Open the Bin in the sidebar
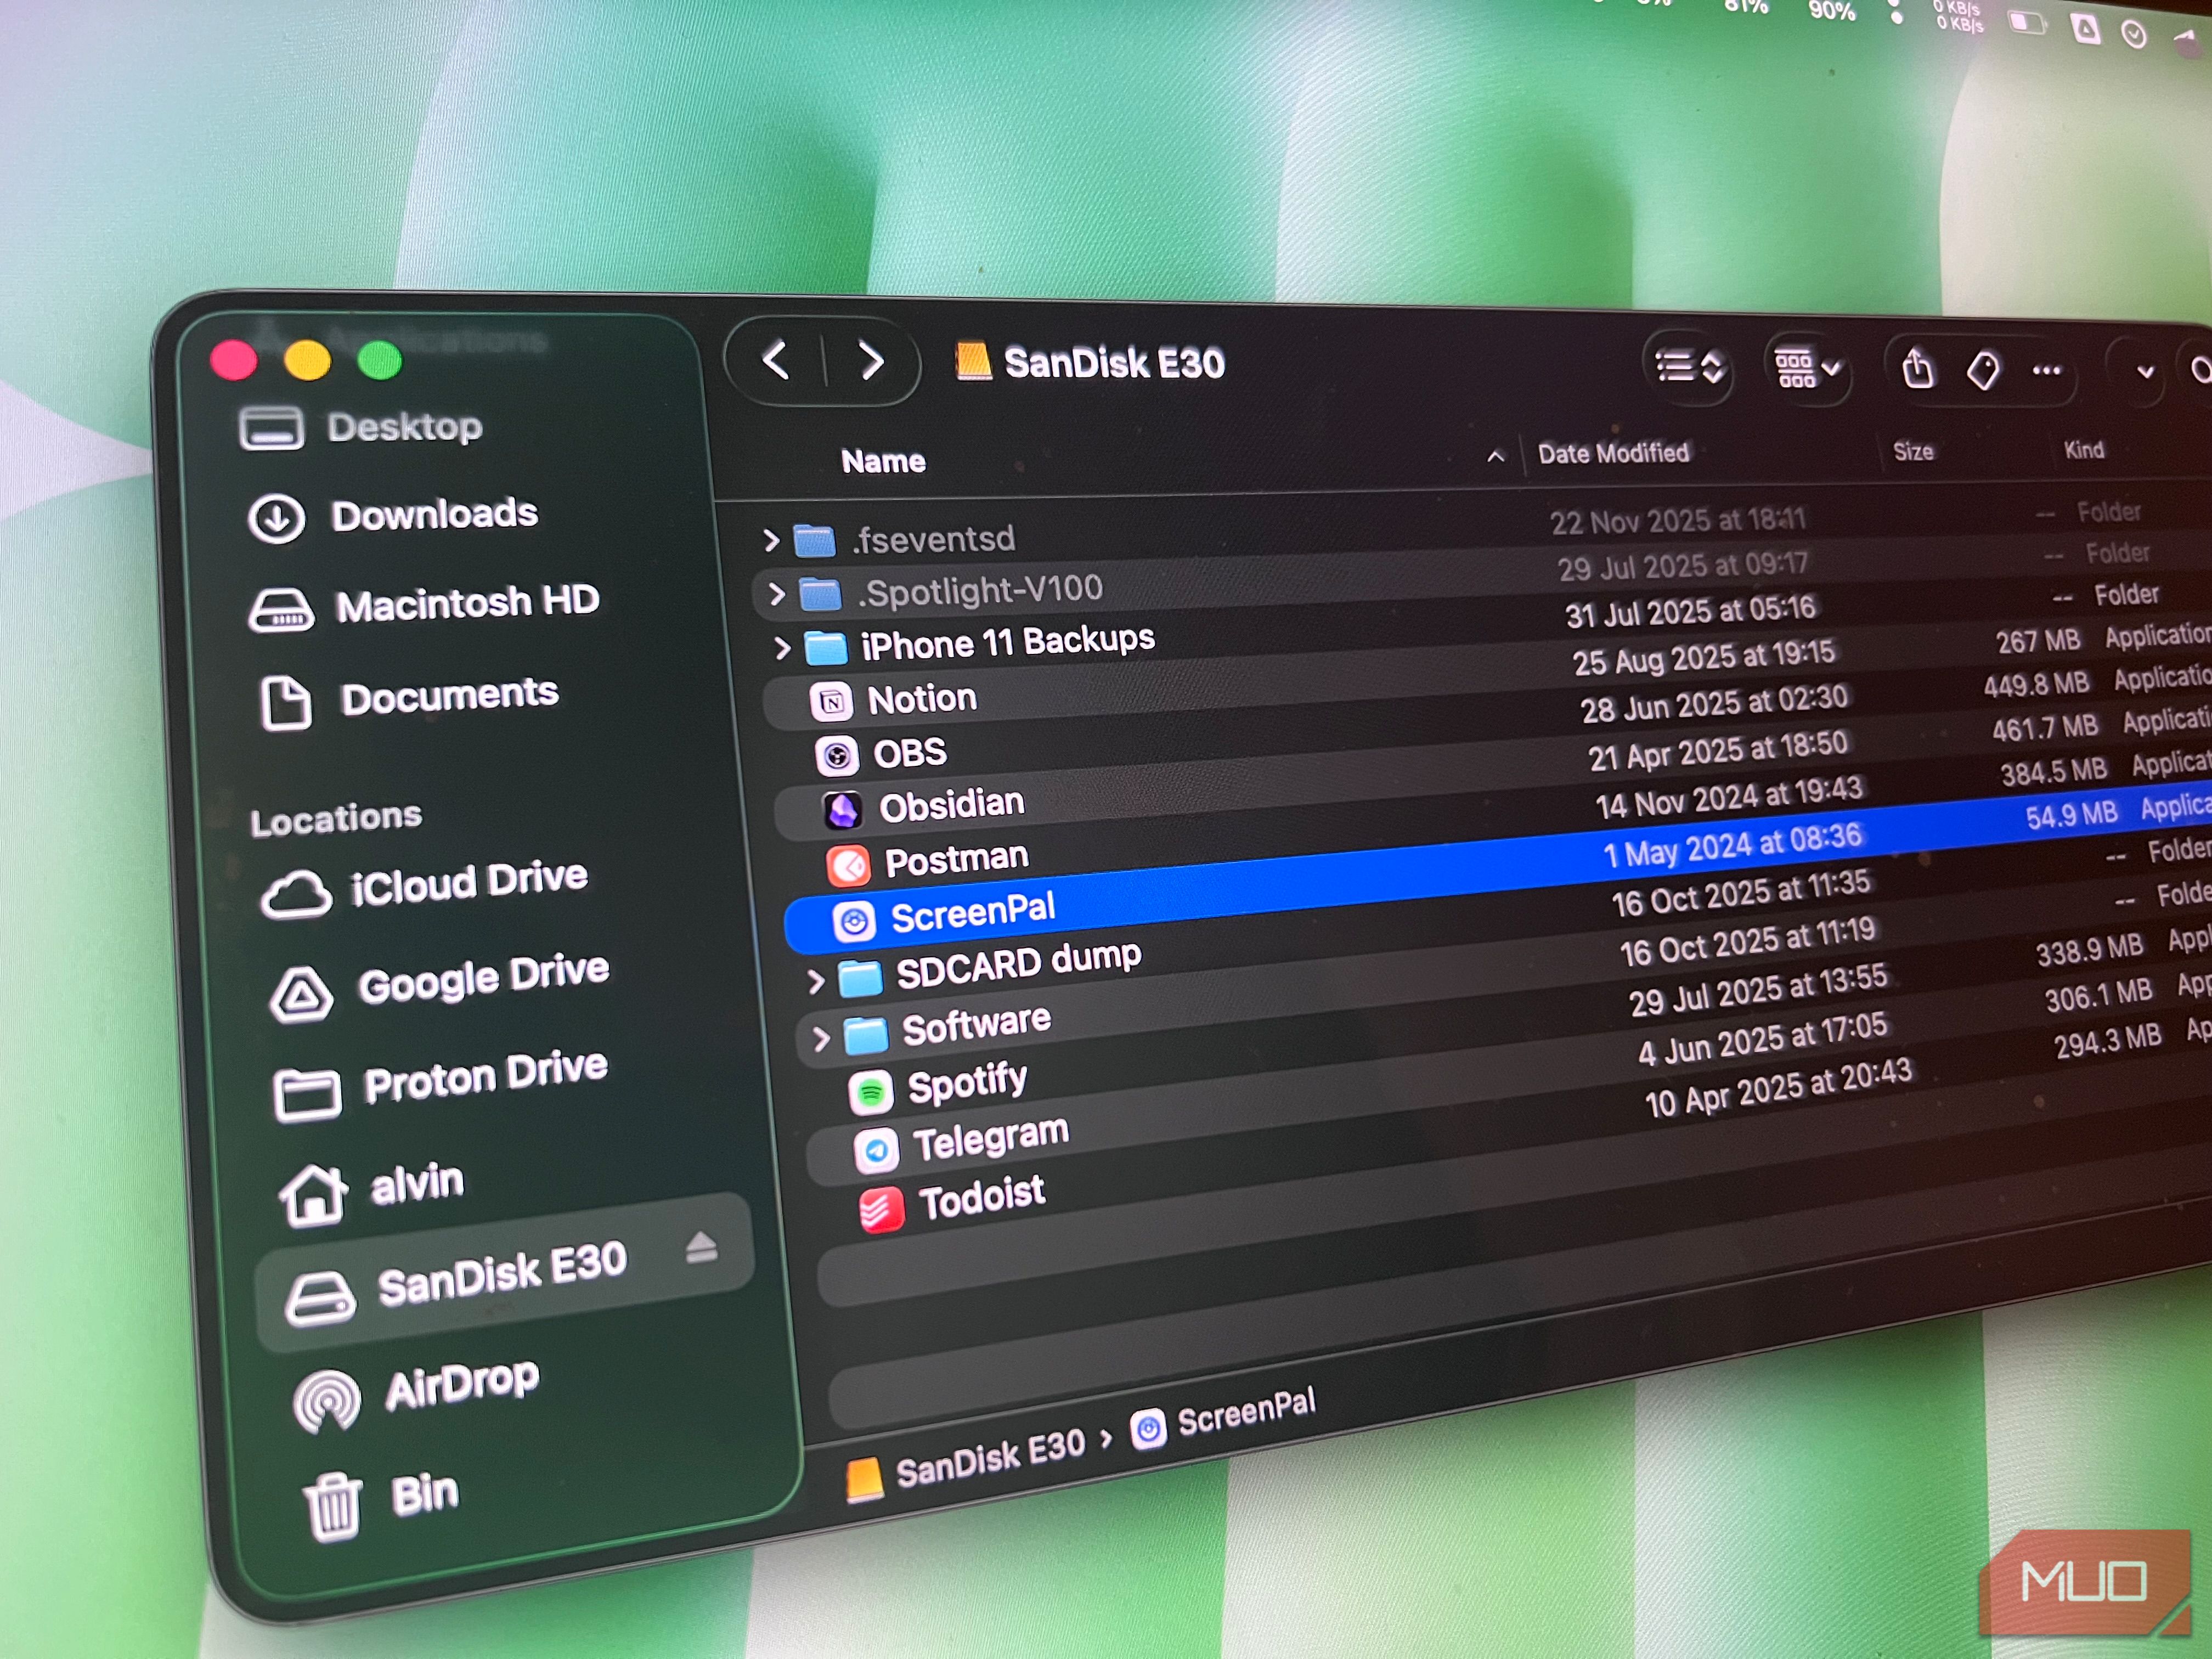Viewport: 2212px width, 1659px height. coord(381,1503)
